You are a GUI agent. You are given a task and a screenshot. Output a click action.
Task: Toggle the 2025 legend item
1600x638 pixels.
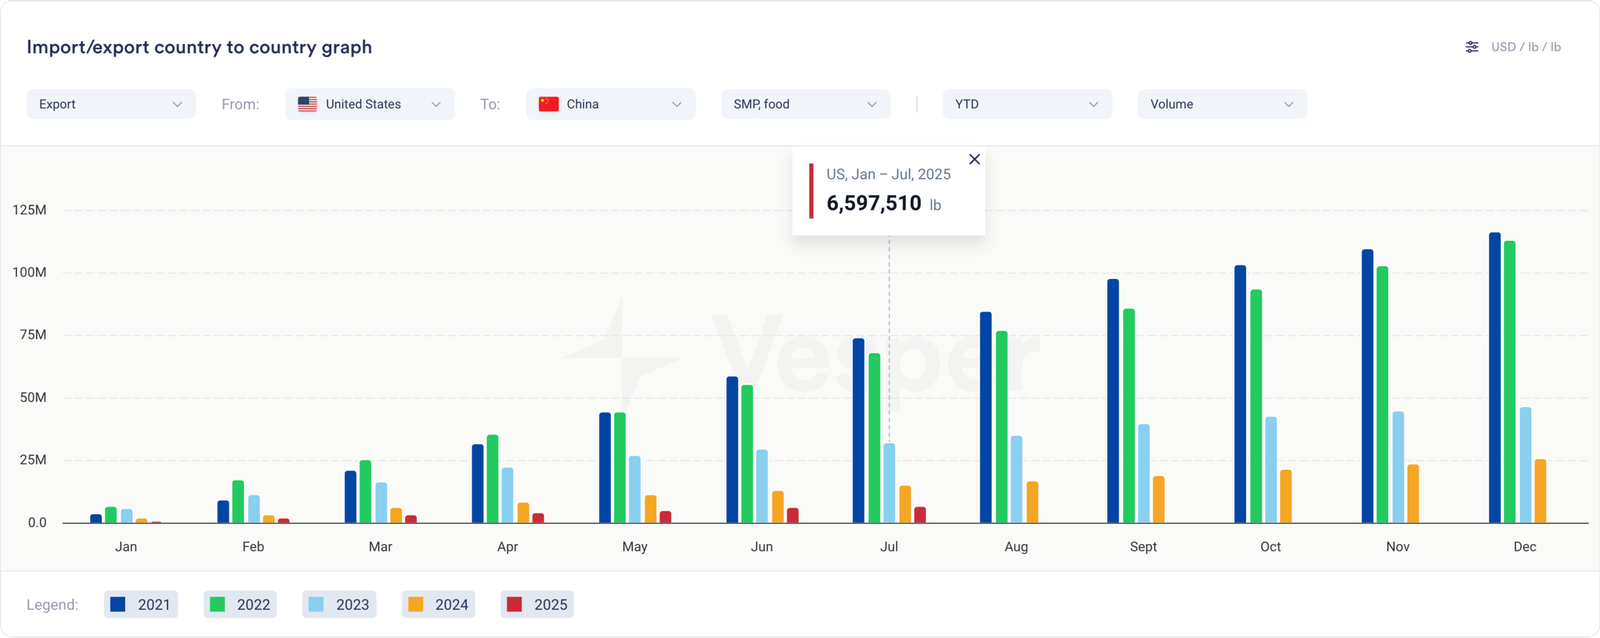tap(537, 604)
